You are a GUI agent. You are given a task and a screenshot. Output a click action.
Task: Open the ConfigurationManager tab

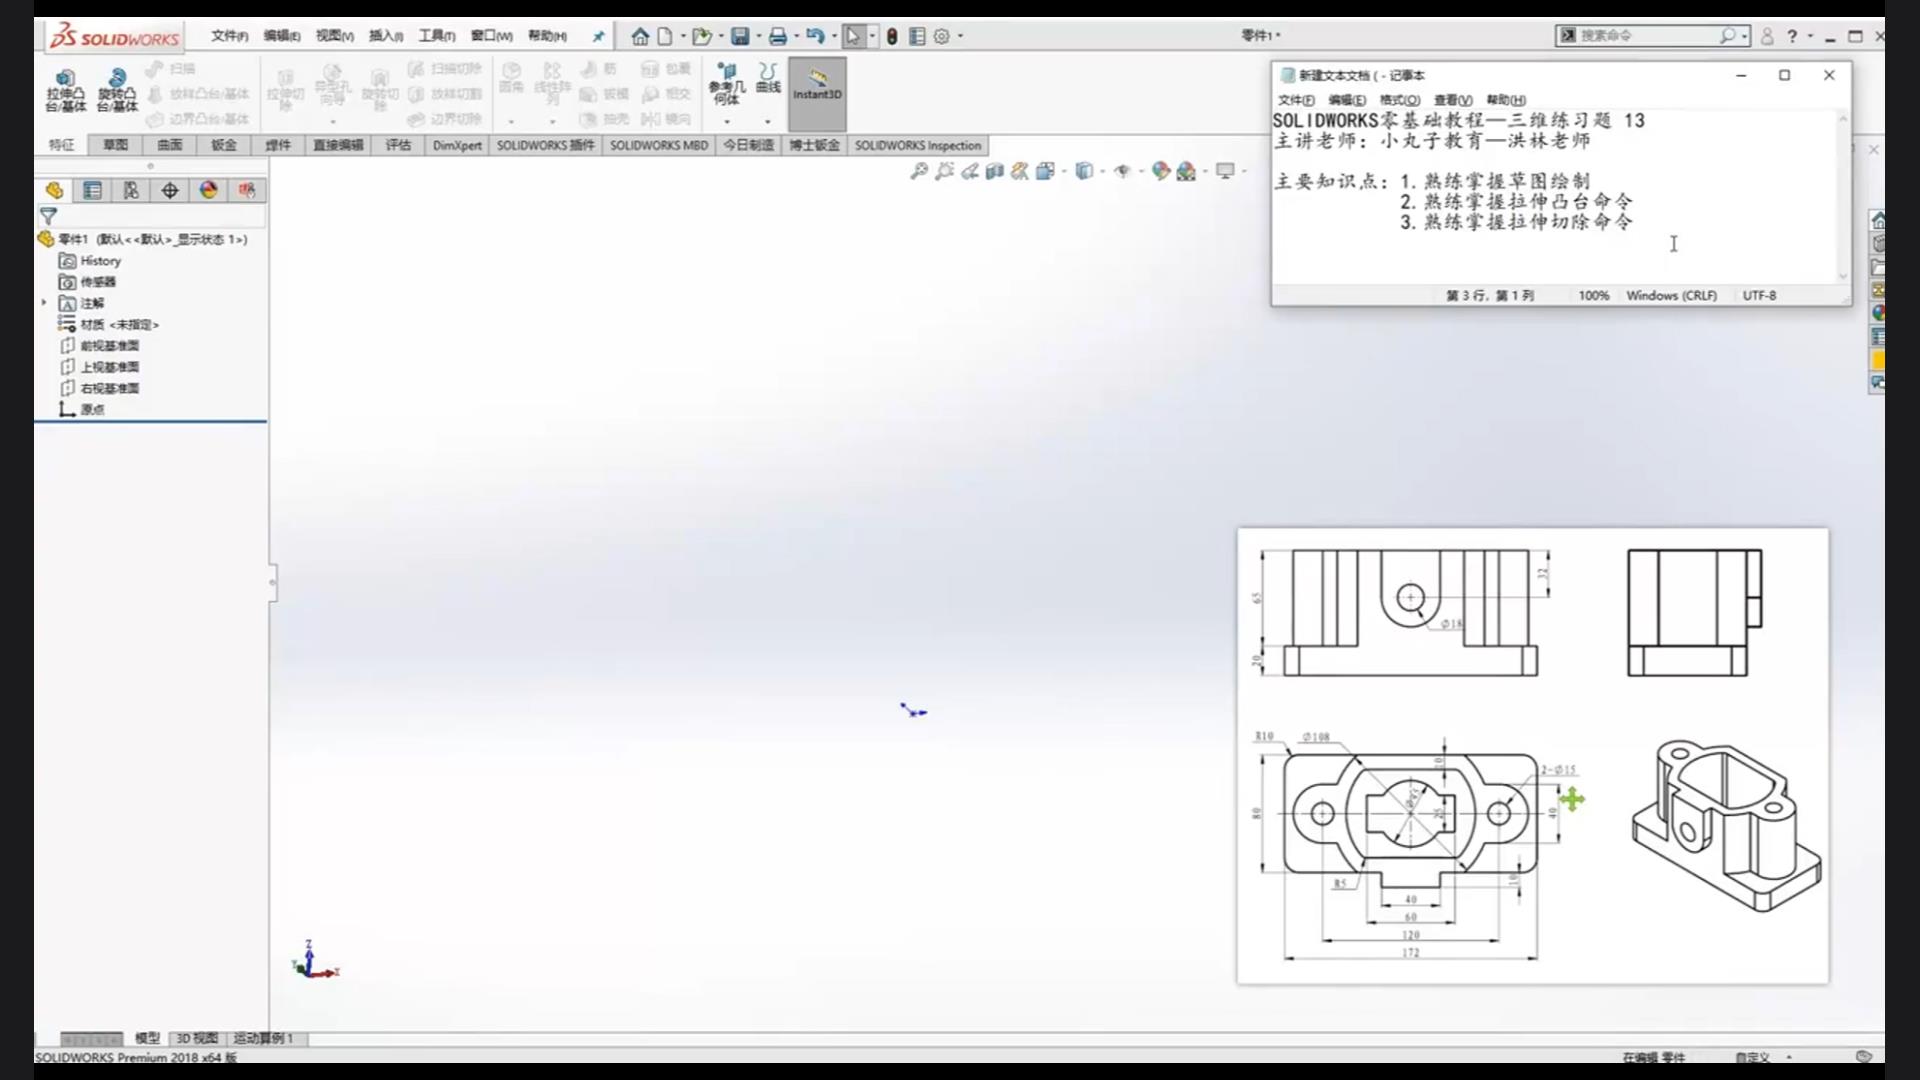[131, 190]
